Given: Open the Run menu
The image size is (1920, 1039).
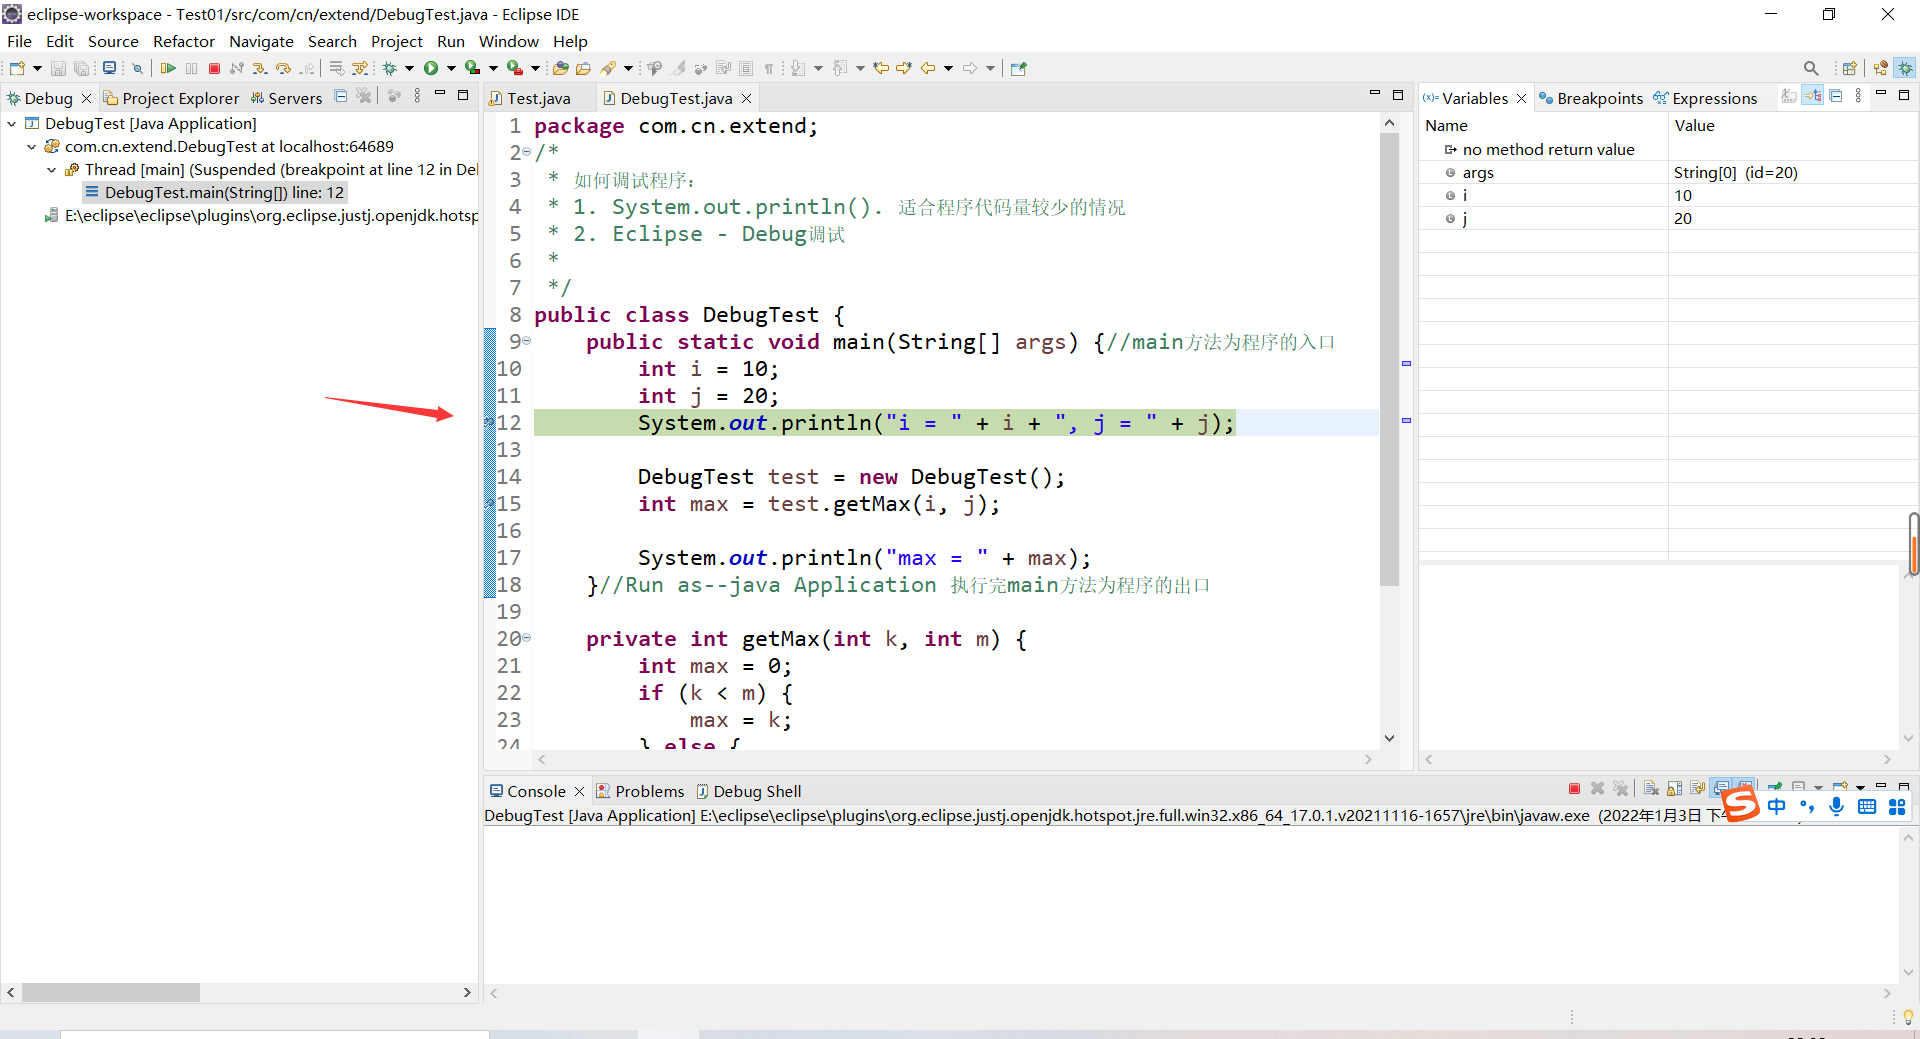Looking at the screenshot, I should (x=450, y=41).
